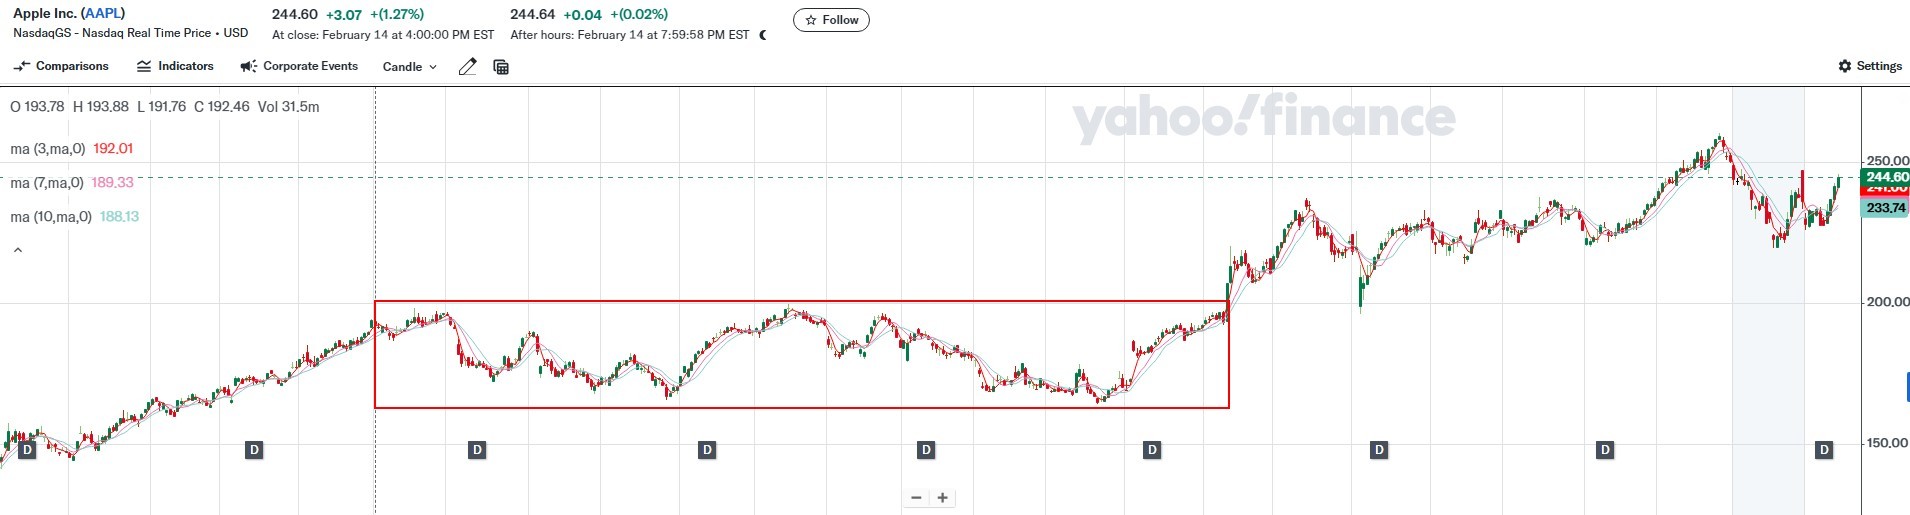Click the green 244.60 price label
The image size is (1910, 515).
click(x=1885, y=177)
